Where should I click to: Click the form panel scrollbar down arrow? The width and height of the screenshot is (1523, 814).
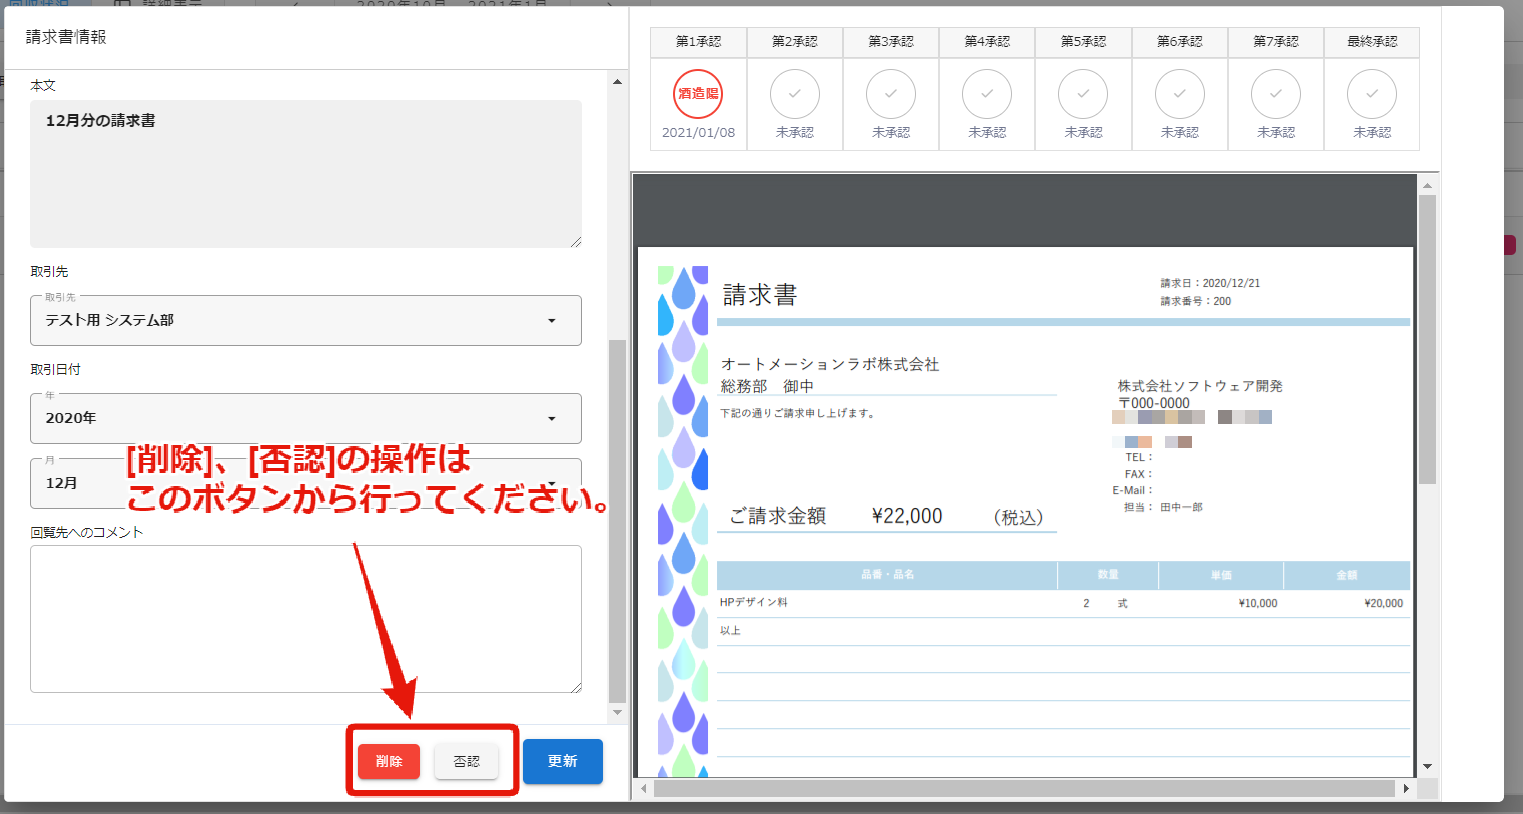pos(617,713)
